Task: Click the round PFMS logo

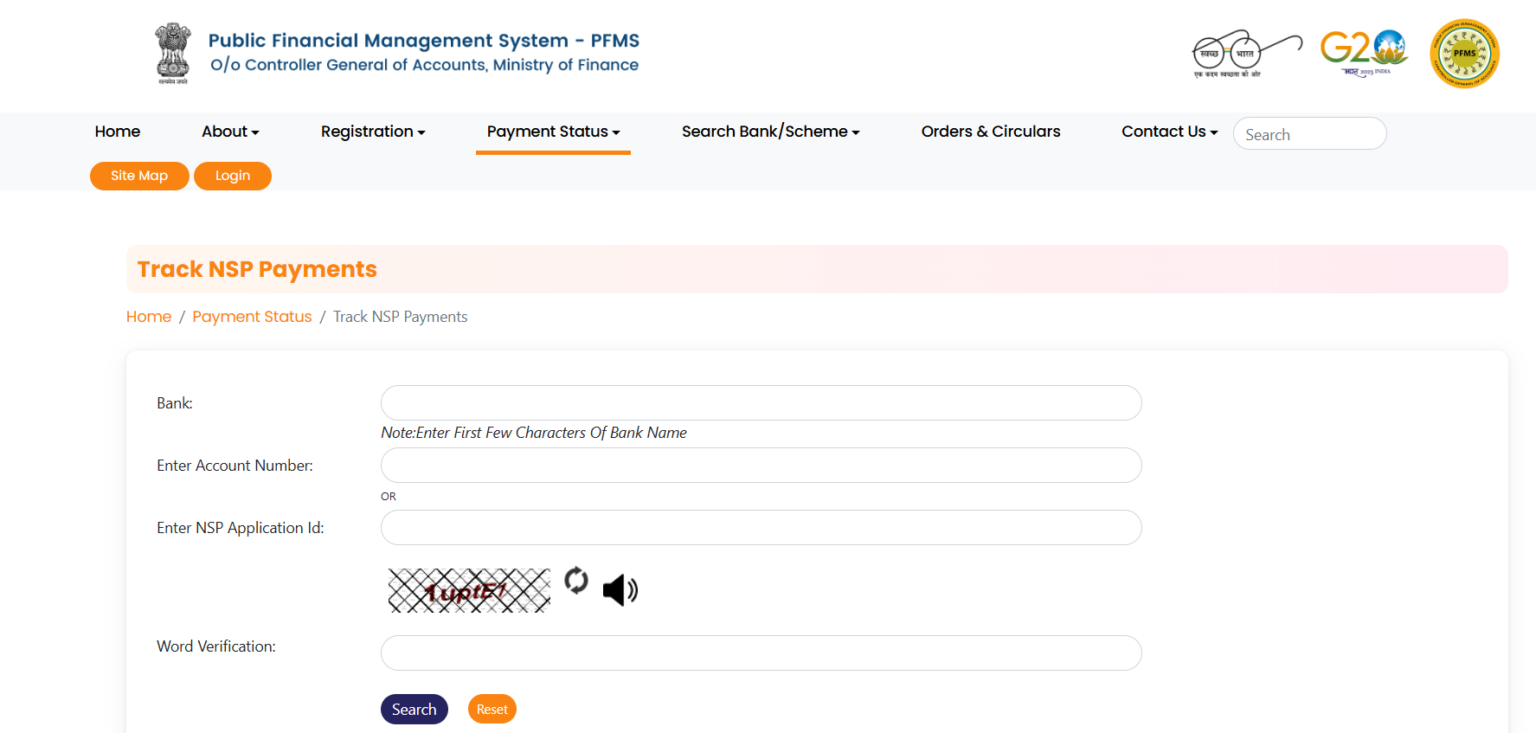Action: (x=1464, y=54)
